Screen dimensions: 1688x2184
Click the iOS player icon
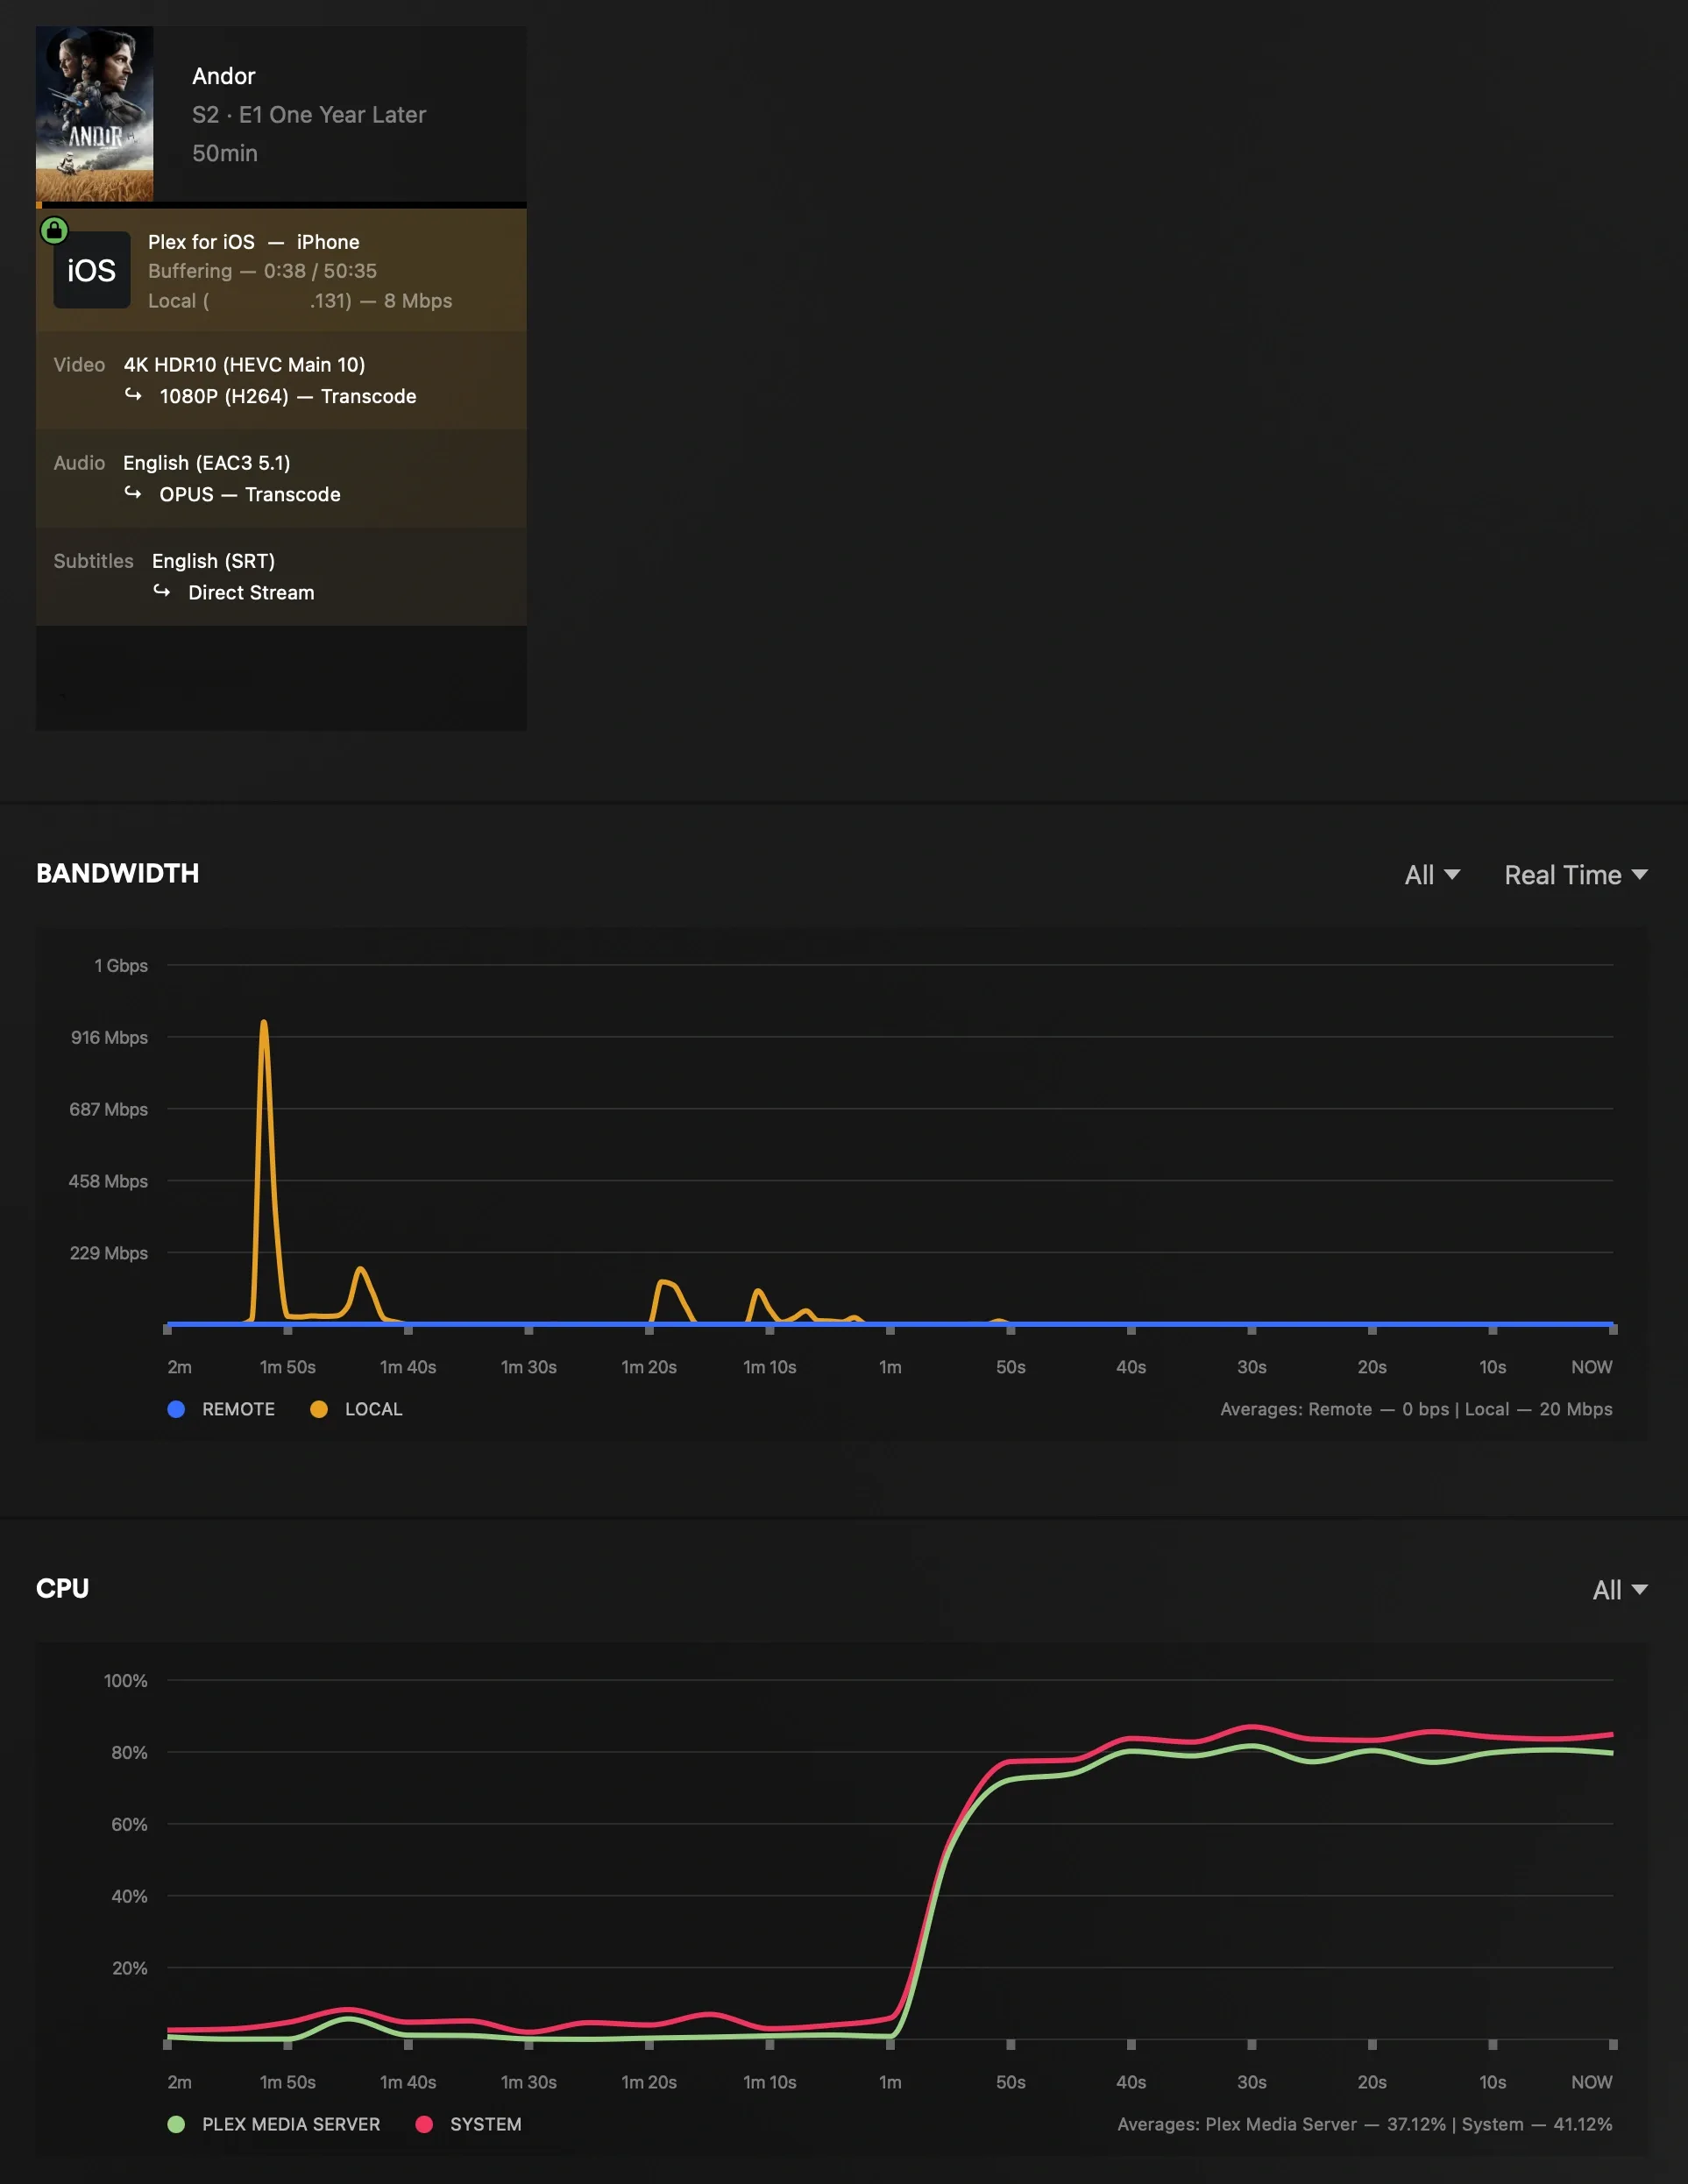92,270
